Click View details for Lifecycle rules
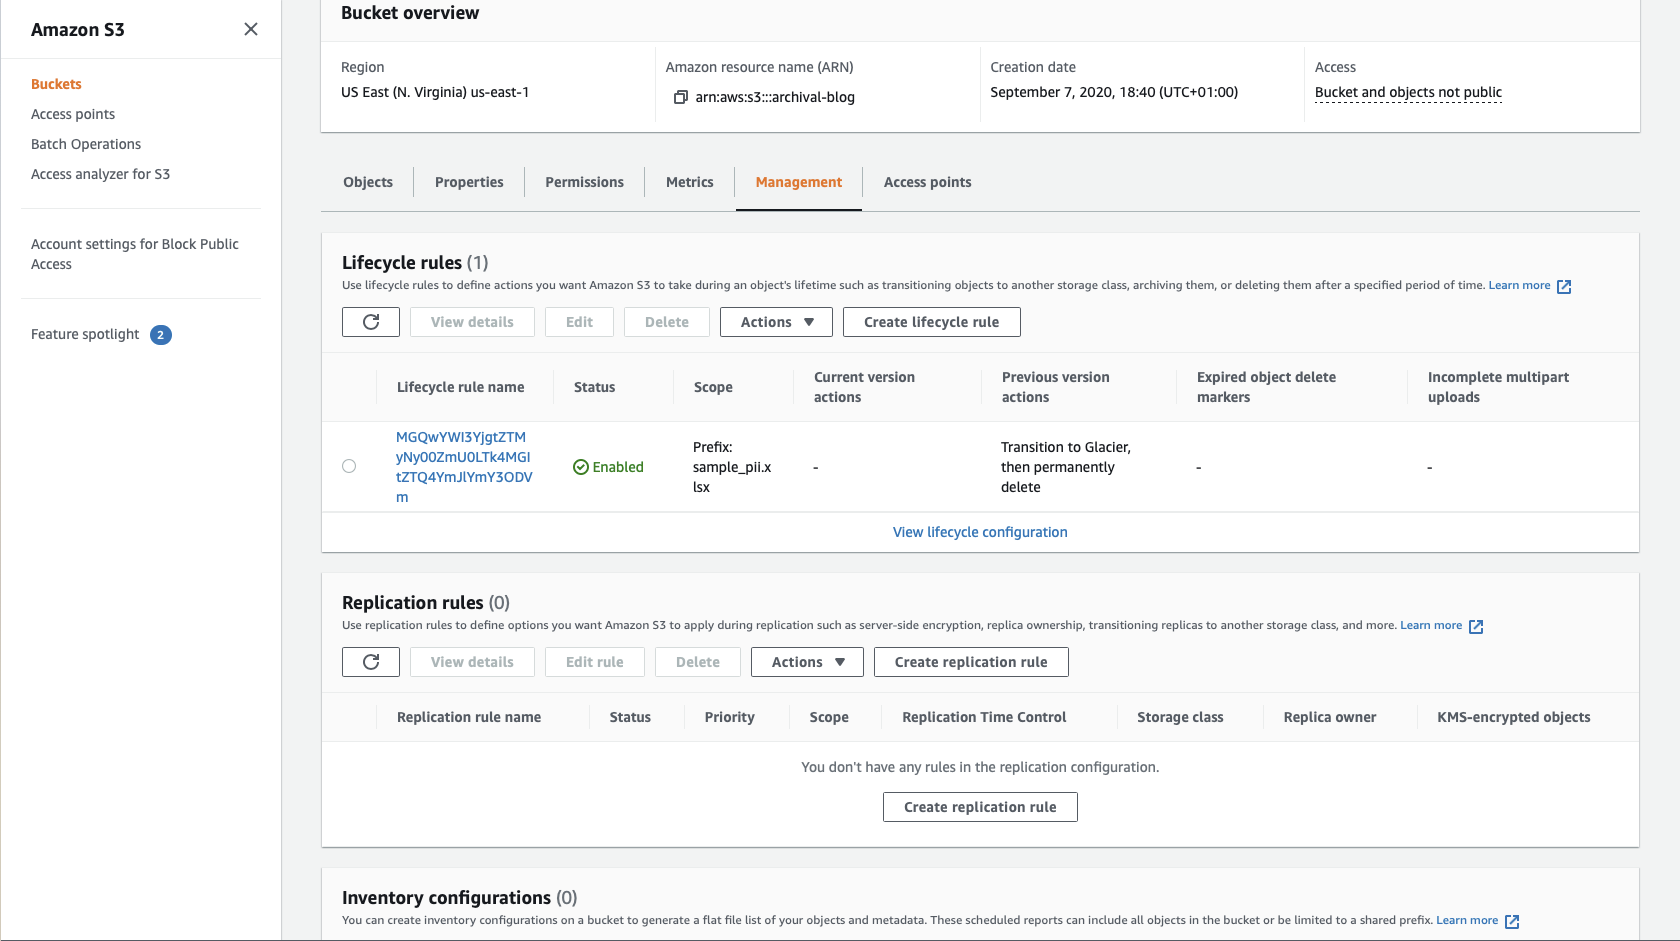This screenshot has height=941, width=1680. [472, 322]
